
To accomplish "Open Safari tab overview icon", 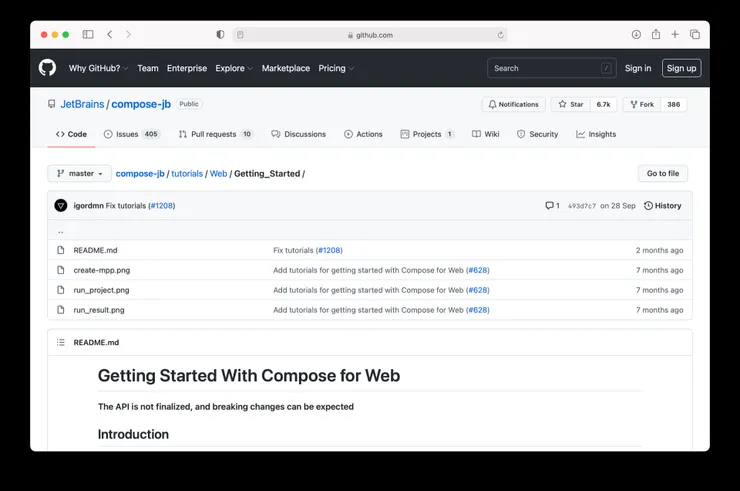I will [695, 35].
